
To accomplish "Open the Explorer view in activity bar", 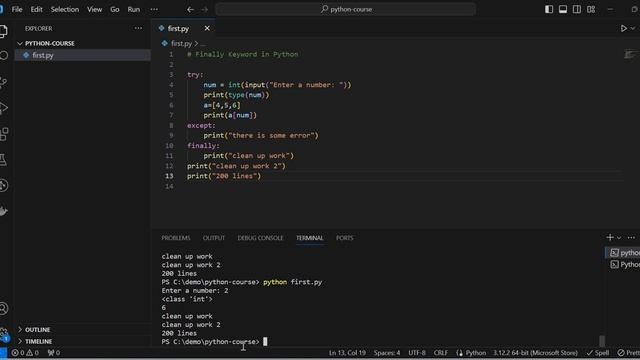I will tap(3, 31).
